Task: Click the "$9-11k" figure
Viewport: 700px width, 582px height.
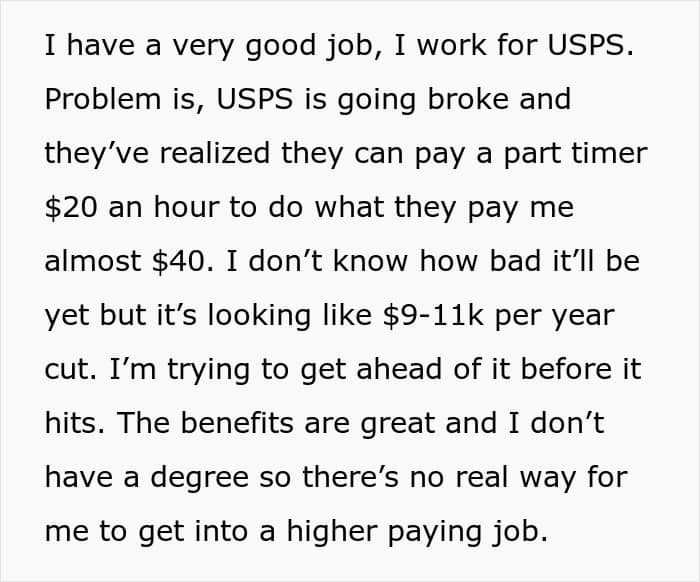Action: (433, 316)
